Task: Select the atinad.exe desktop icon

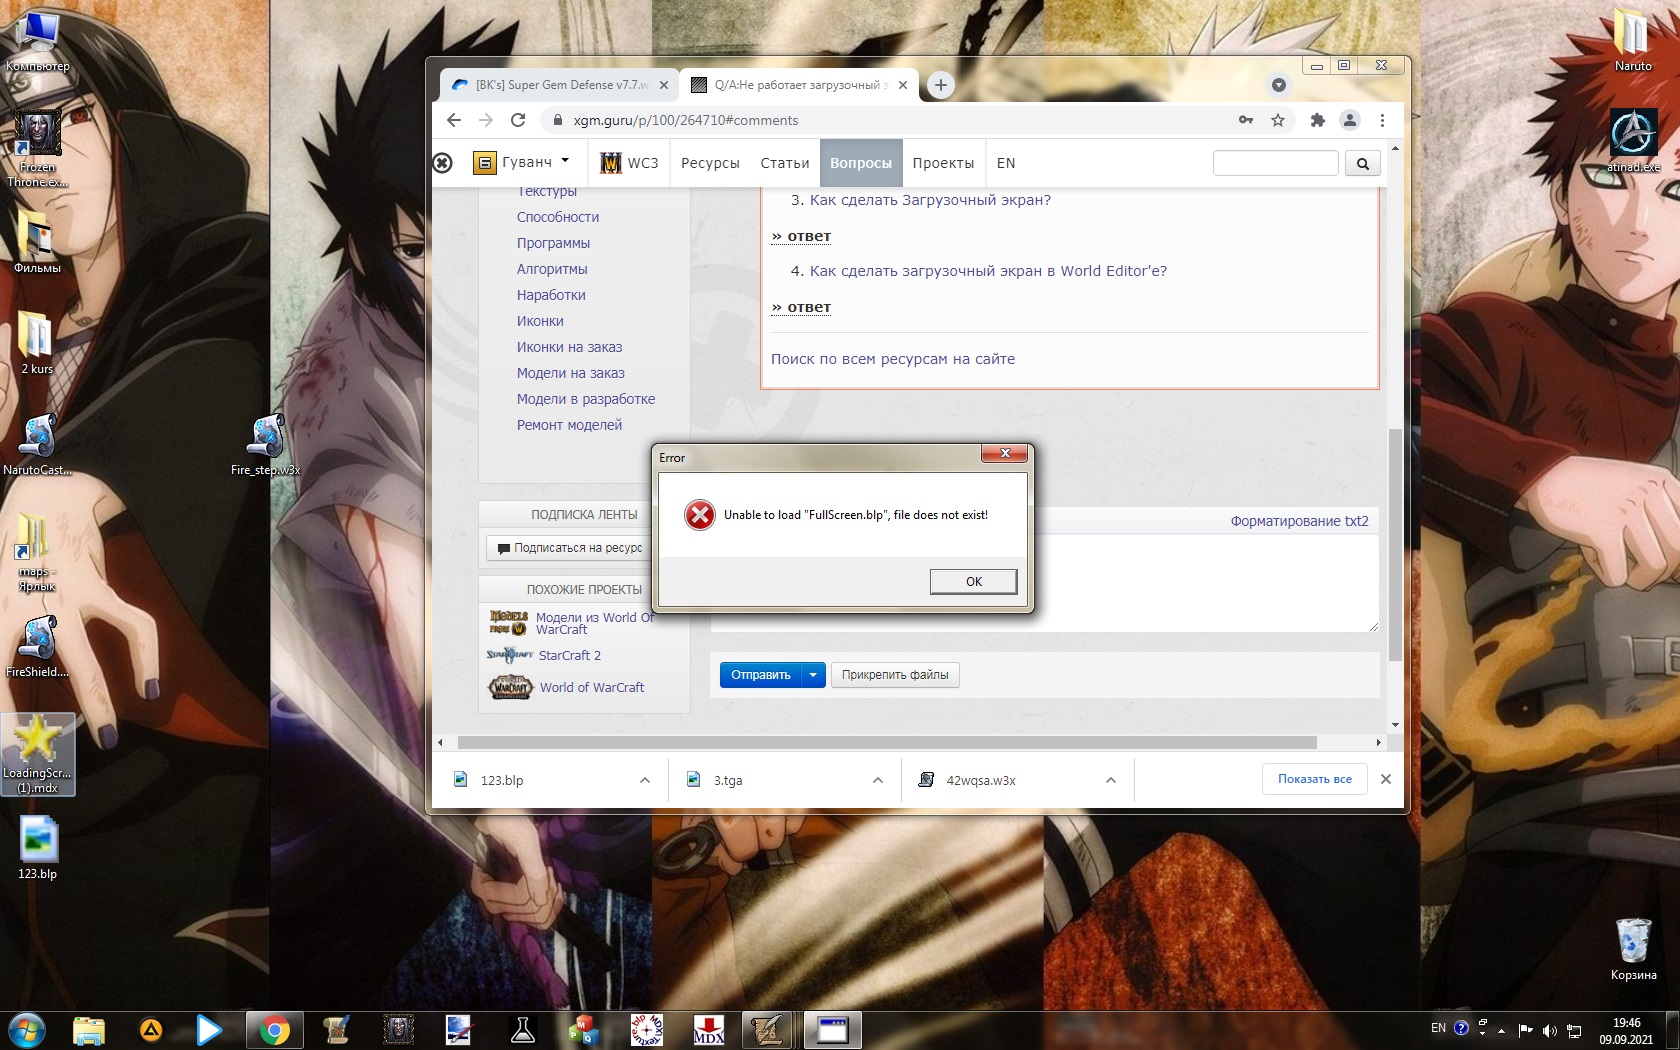Action: [1633, 140]
